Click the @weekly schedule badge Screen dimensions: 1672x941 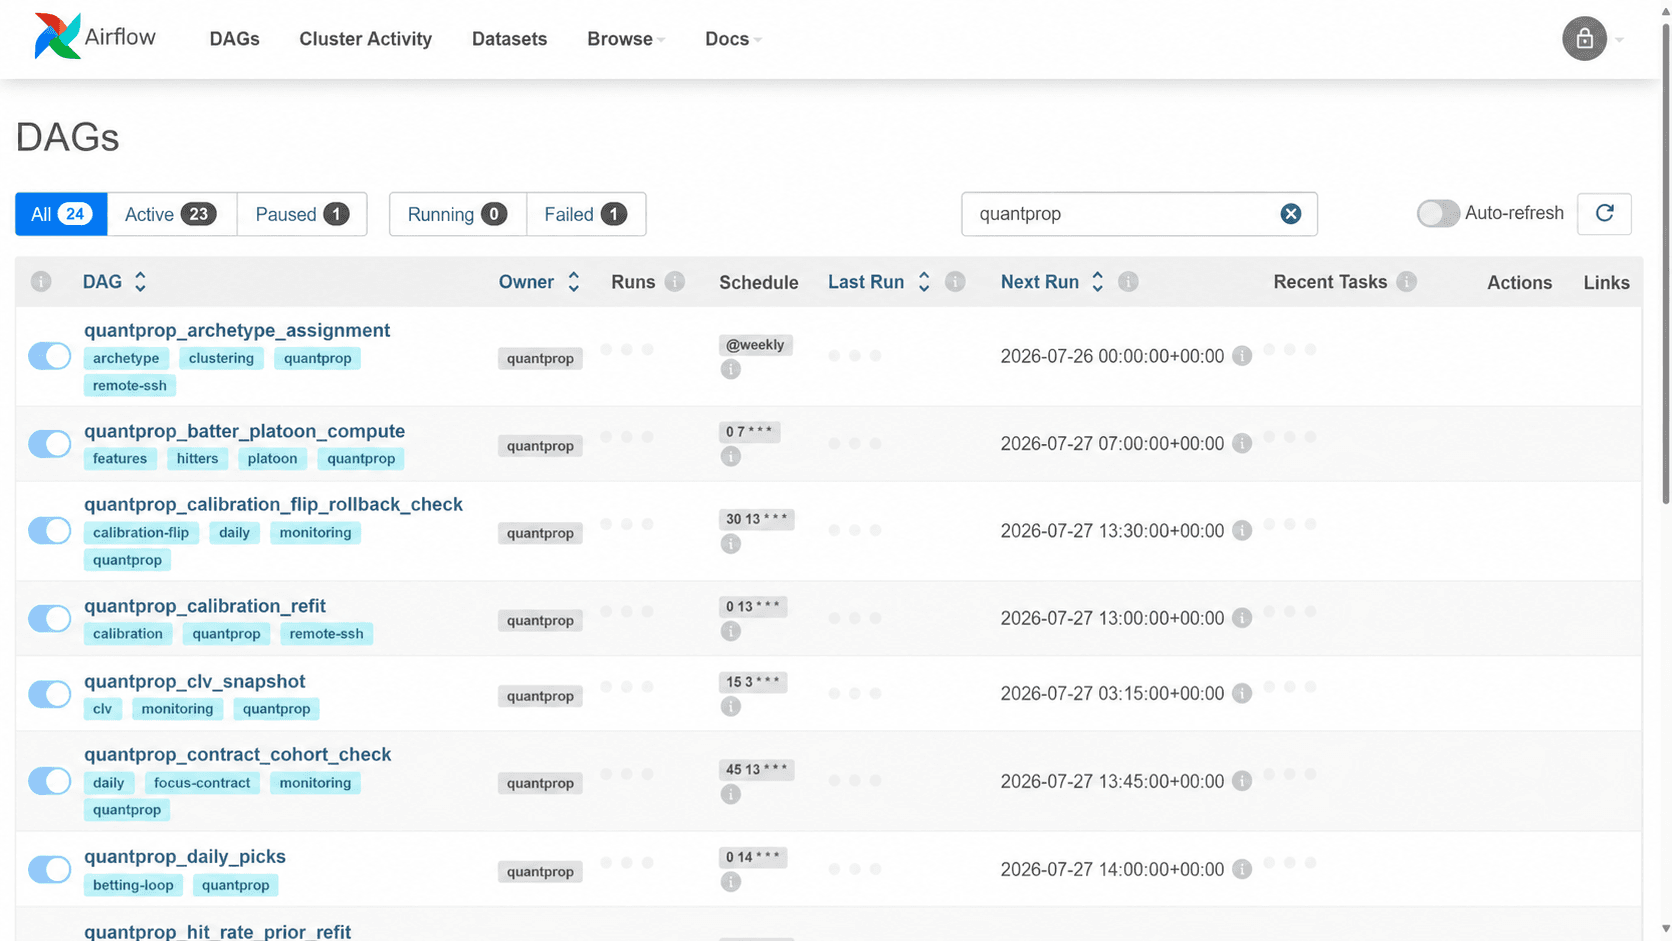click(x=755, y=344)
